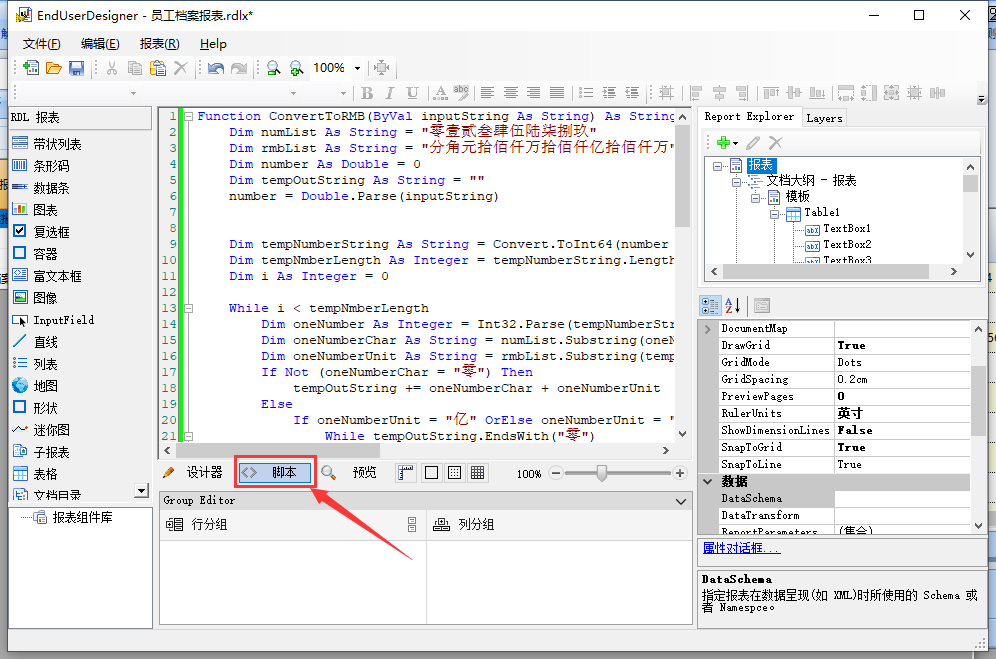The width and height of the screenshot is (996, 659).
Task: Click the 行分组 row group options icon
Action: 412,524
